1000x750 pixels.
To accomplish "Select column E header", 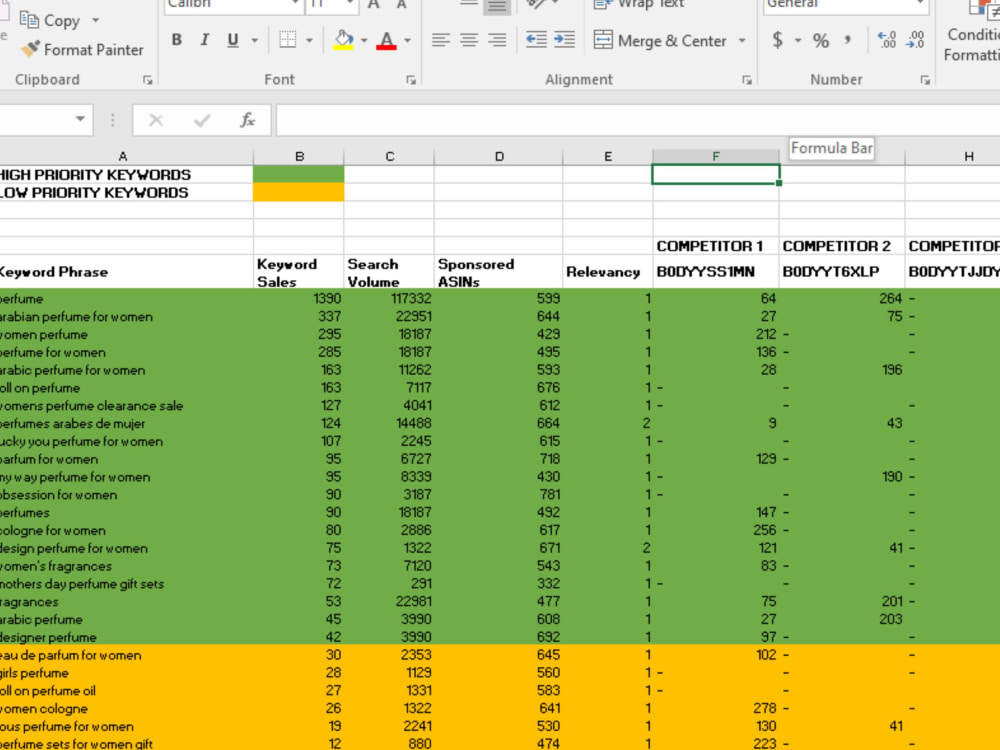I will (x=608, y=156).
